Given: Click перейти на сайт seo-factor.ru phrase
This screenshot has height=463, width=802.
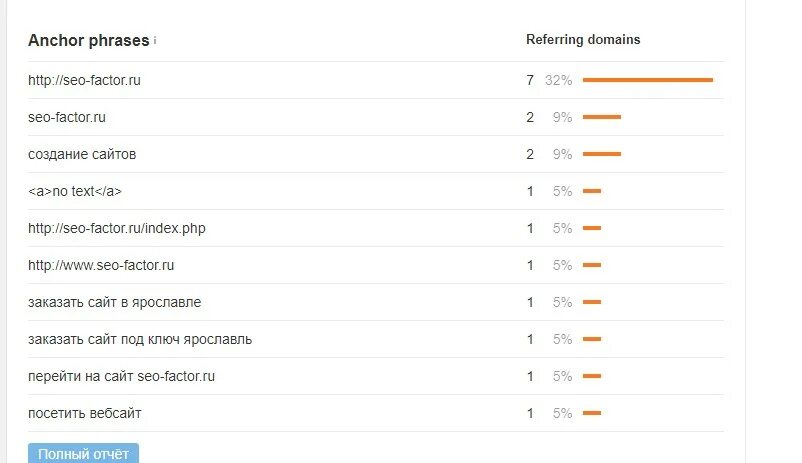Looking at the screenshot, I should 122,376.
